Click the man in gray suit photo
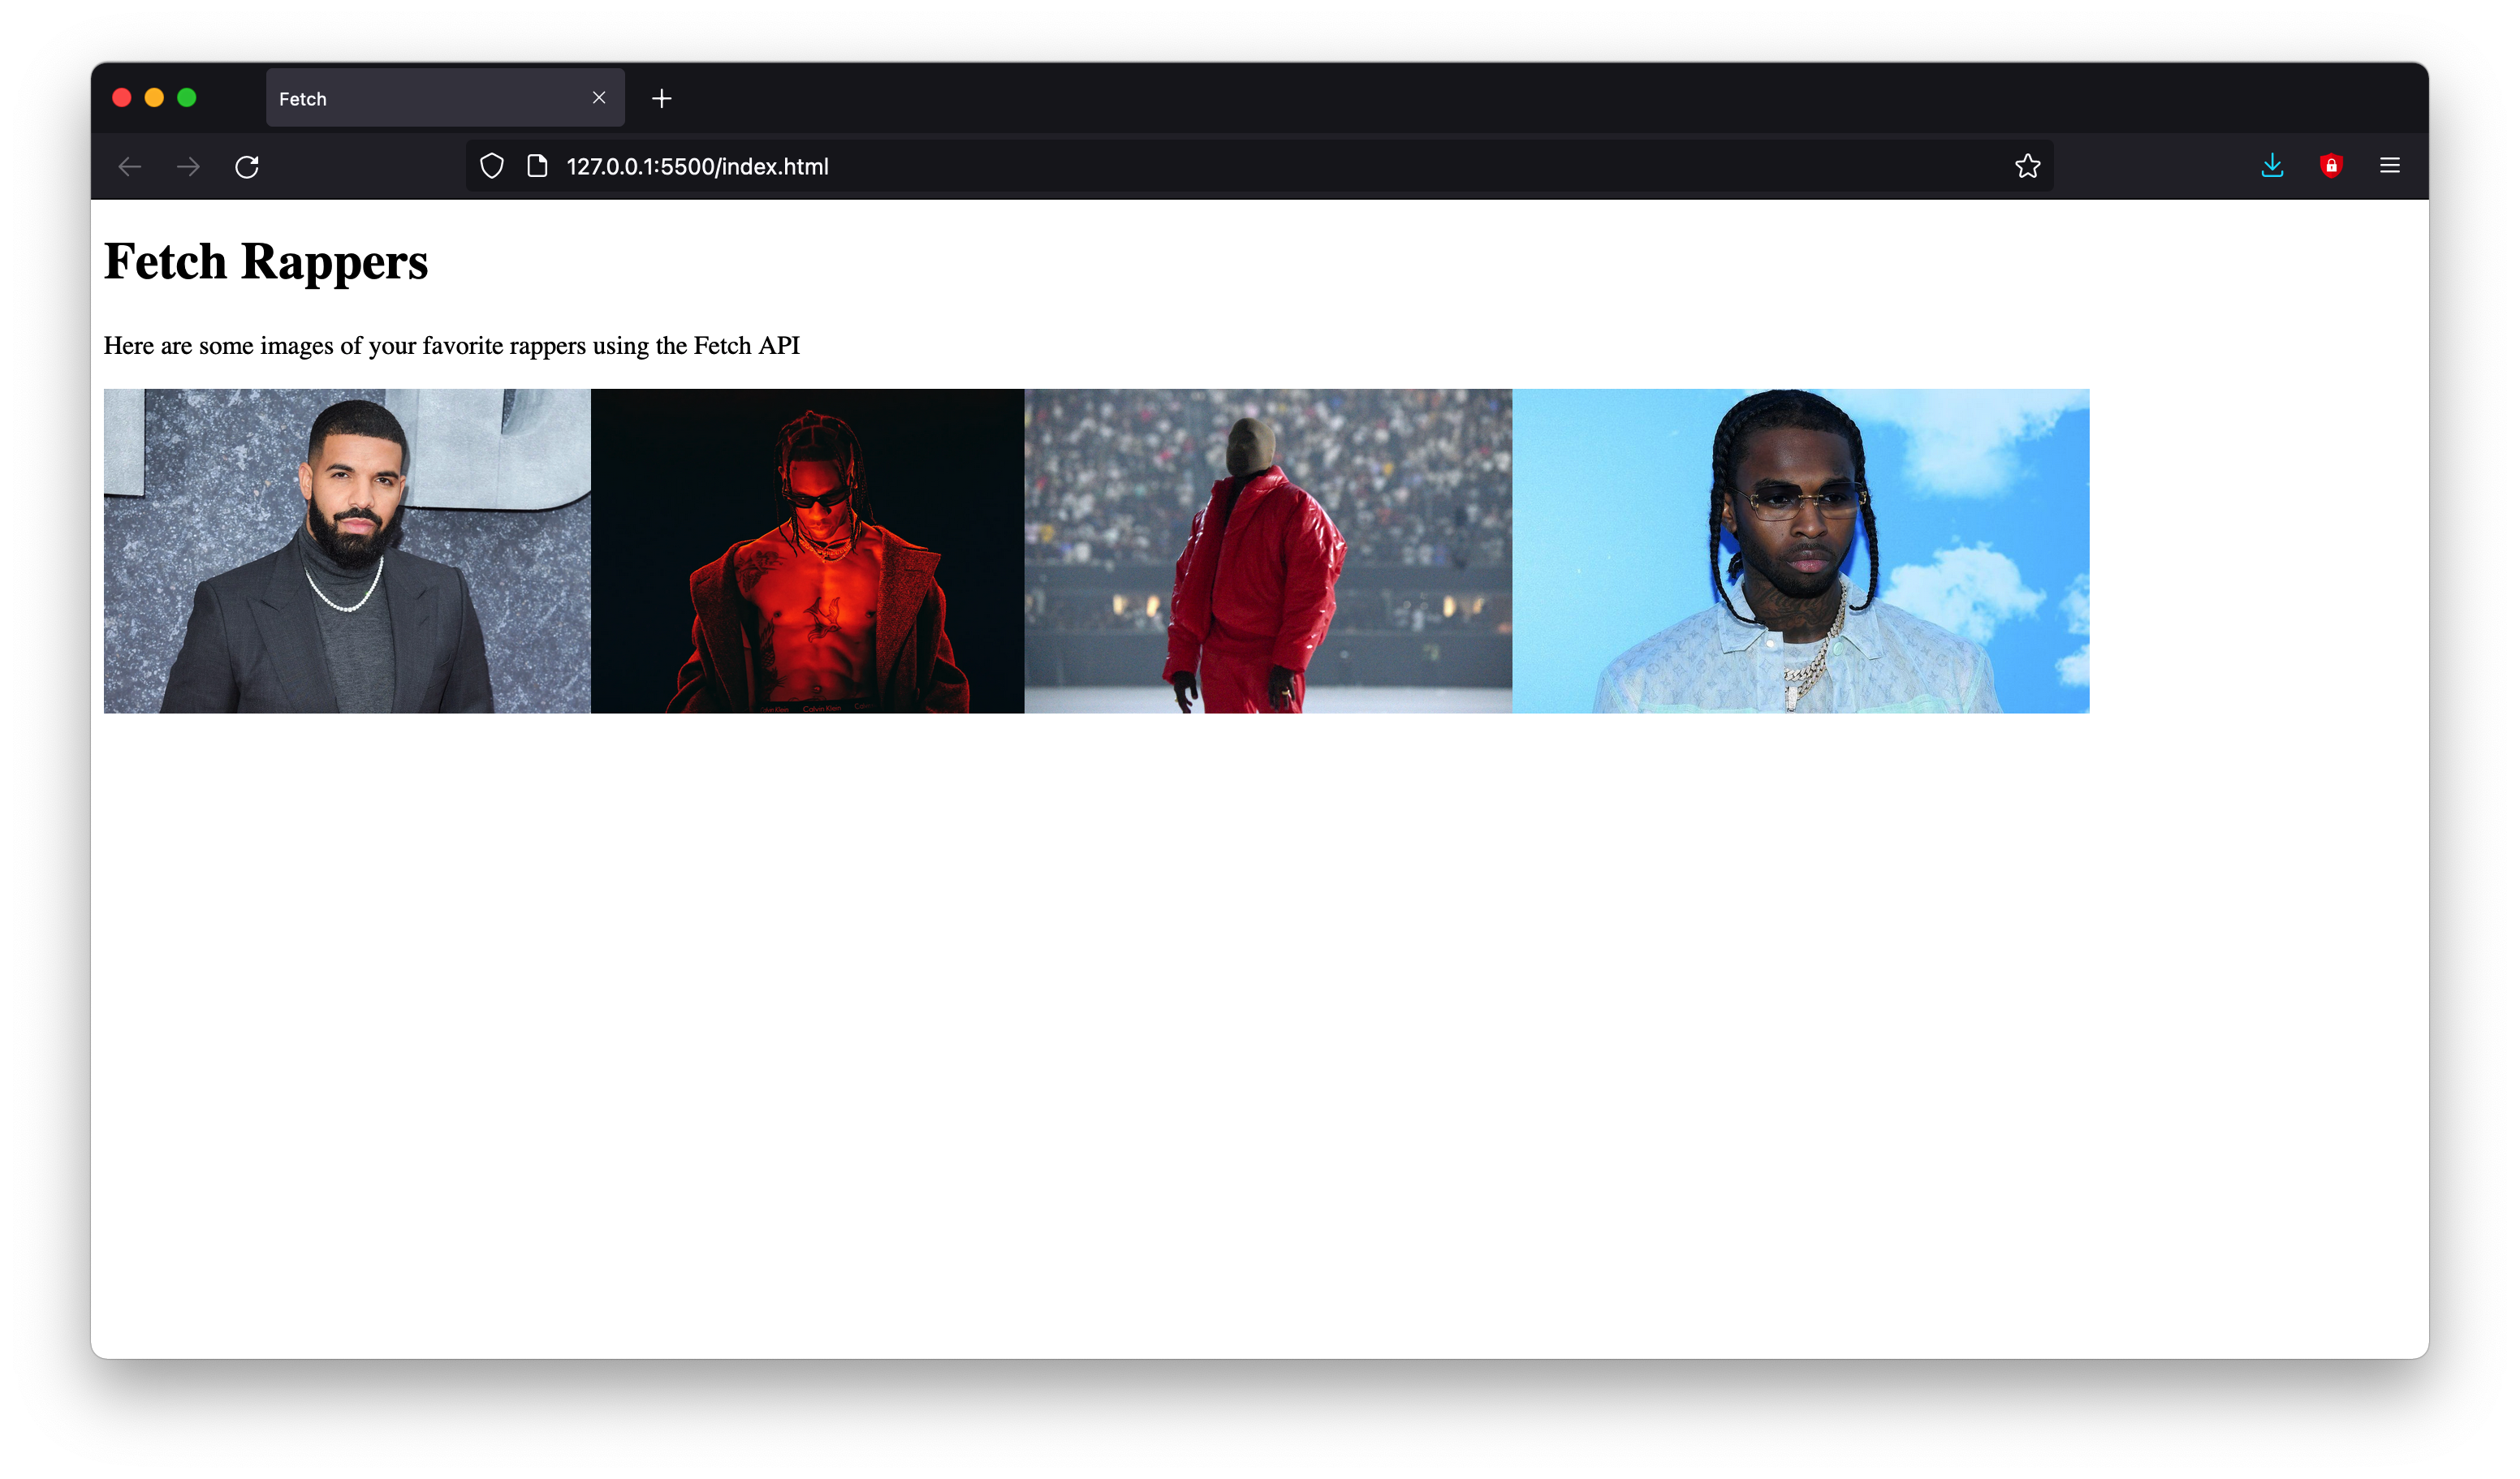Screen dimensions: 2520x1479 click(347, 551)
